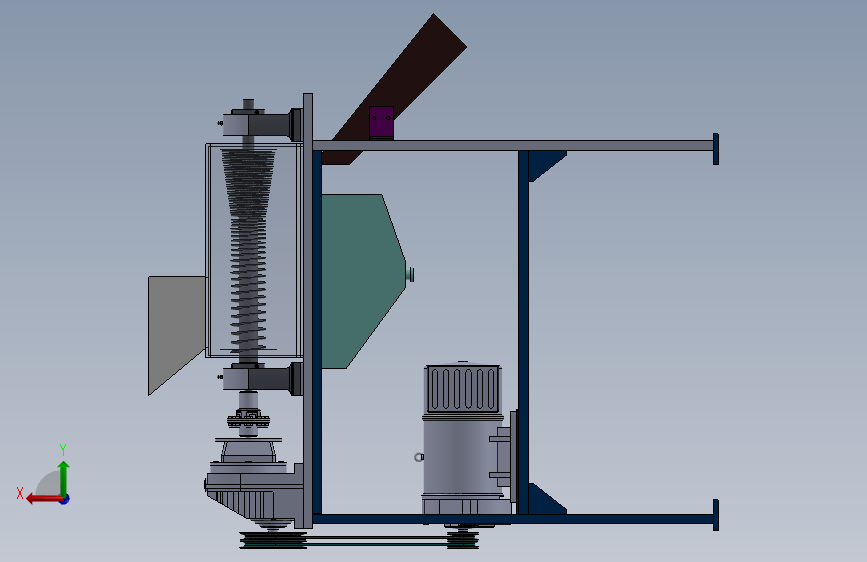Select the lifting eye bolt on motor
867x562 pixels.
pyautogui.click(x=419, y=457)
